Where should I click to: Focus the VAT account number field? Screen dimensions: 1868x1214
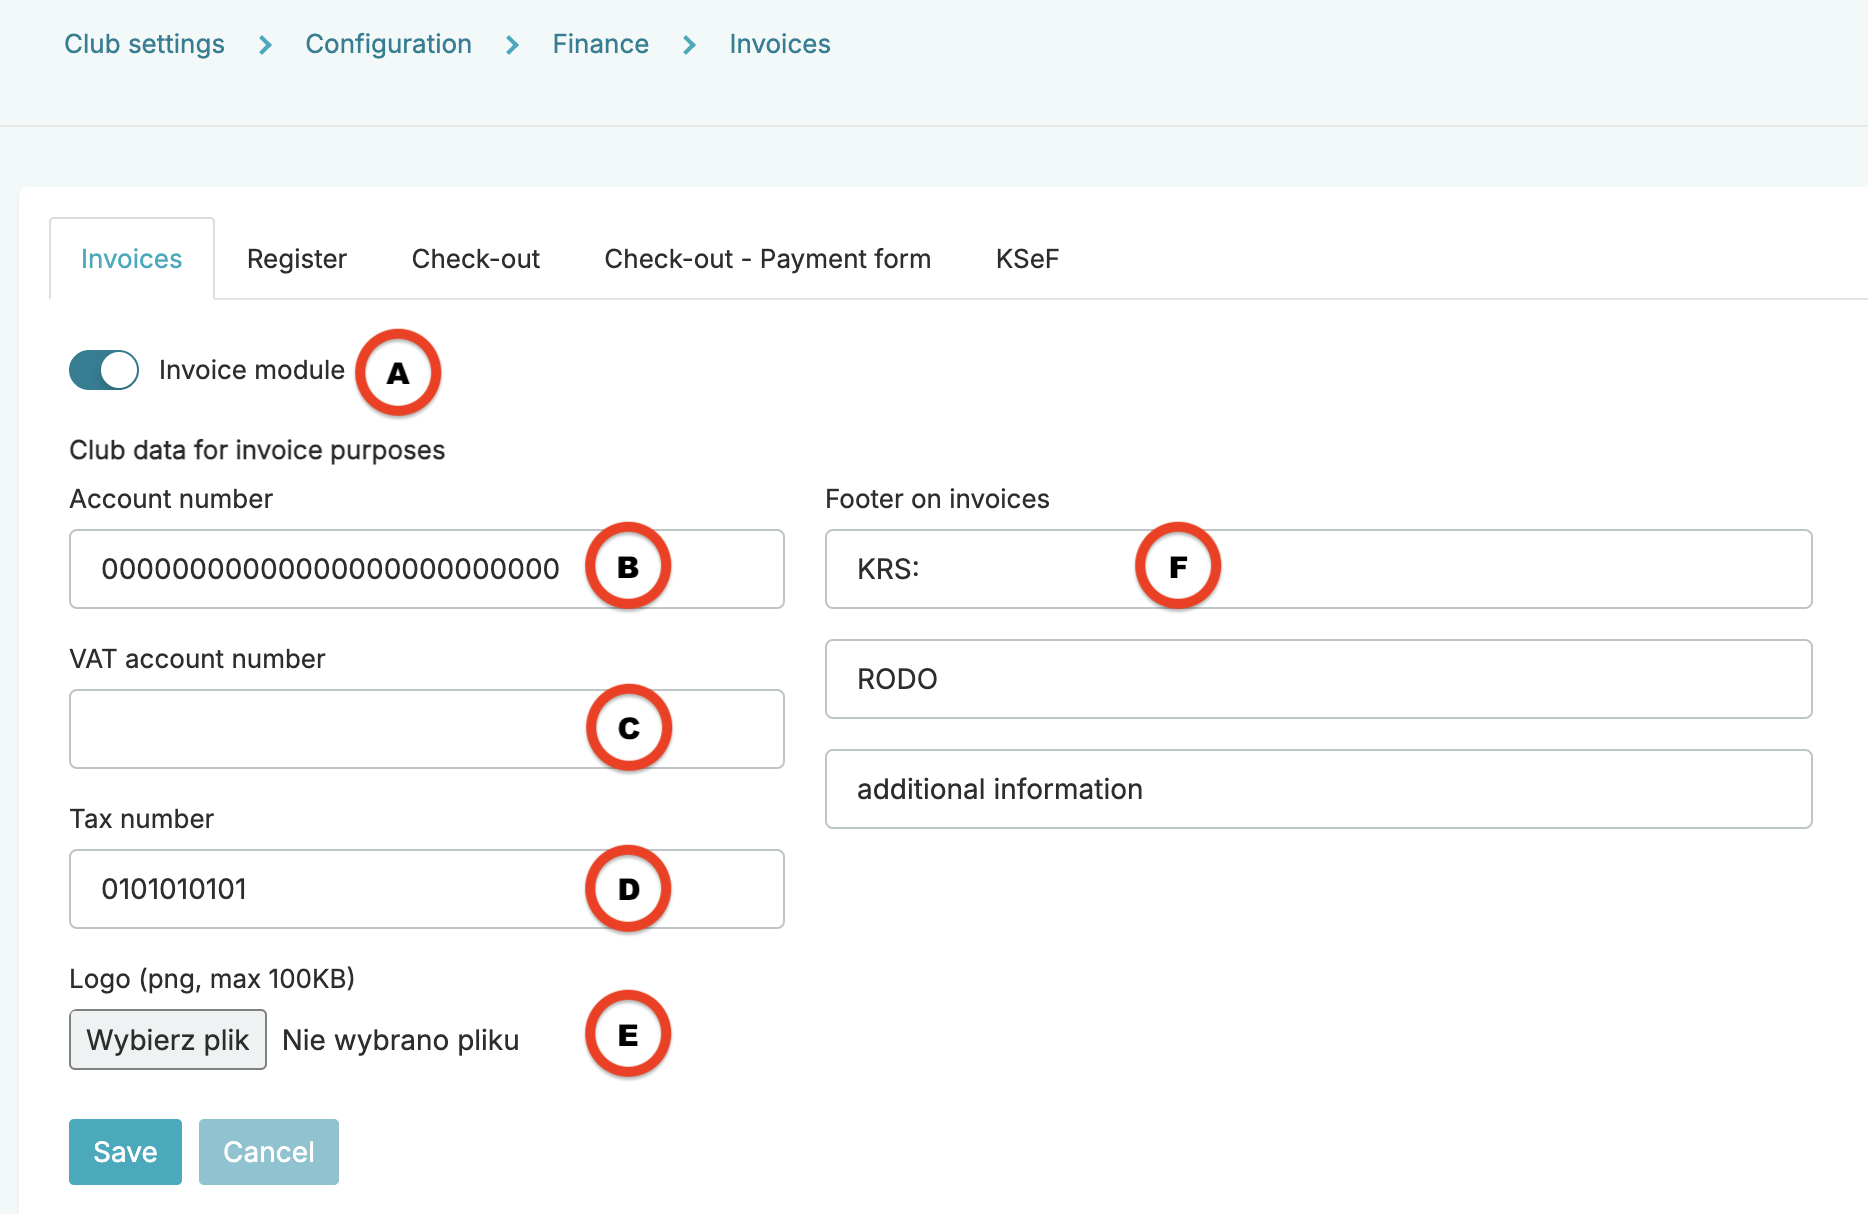pyautogui.click(x=330, y=729)
